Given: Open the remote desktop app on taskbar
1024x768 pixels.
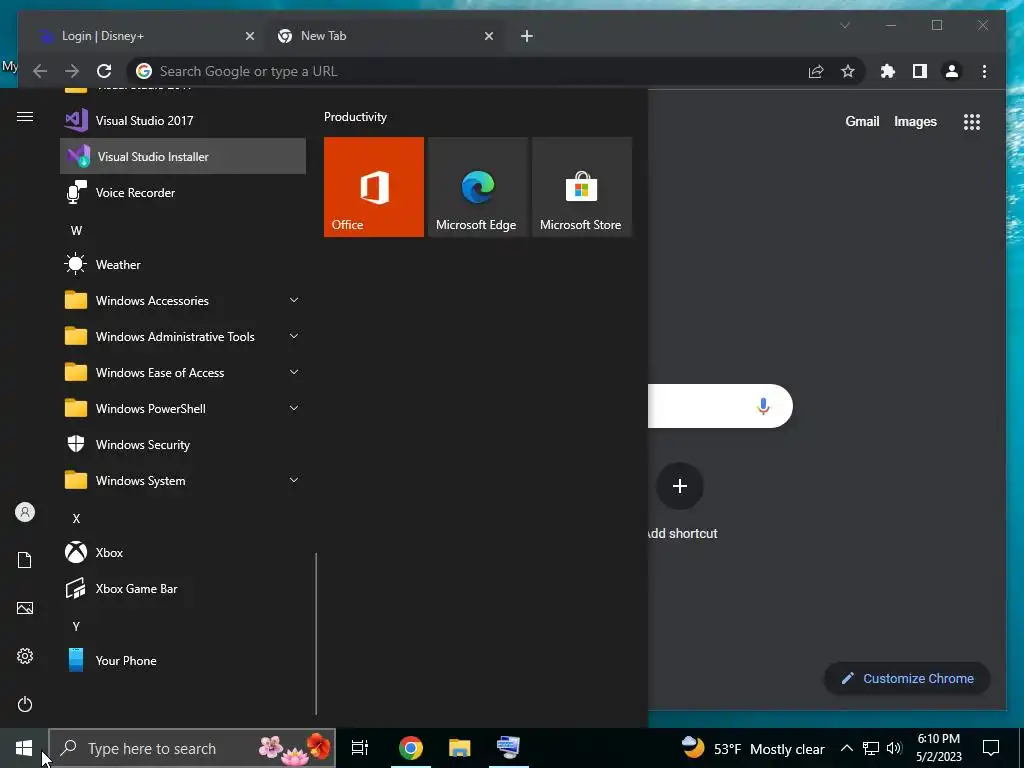Looking at the screenshot, I should click(509, 748).
